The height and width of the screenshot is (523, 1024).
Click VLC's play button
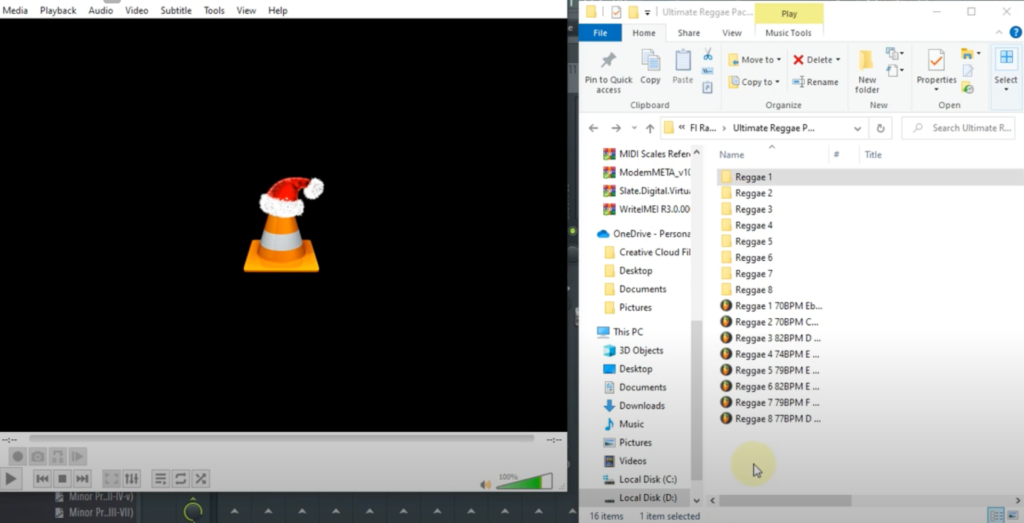tap(10, 479)
